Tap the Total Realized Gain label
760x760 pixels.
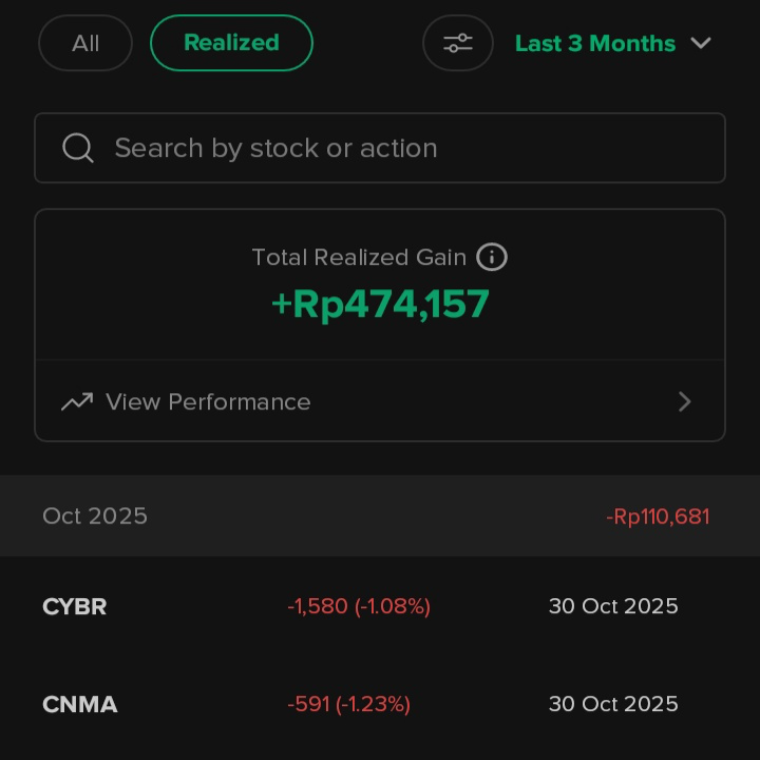[x=359, y=257]
